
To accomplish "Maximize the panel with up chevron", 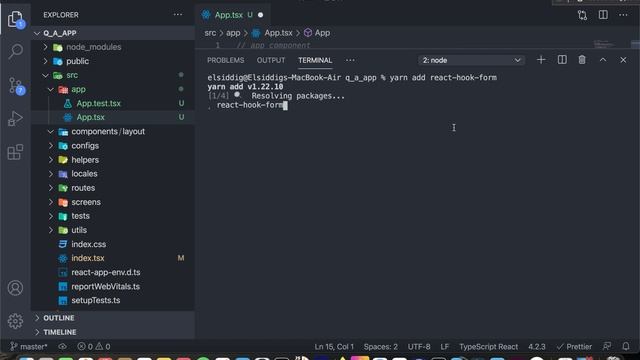I will [x=603, y=60].
